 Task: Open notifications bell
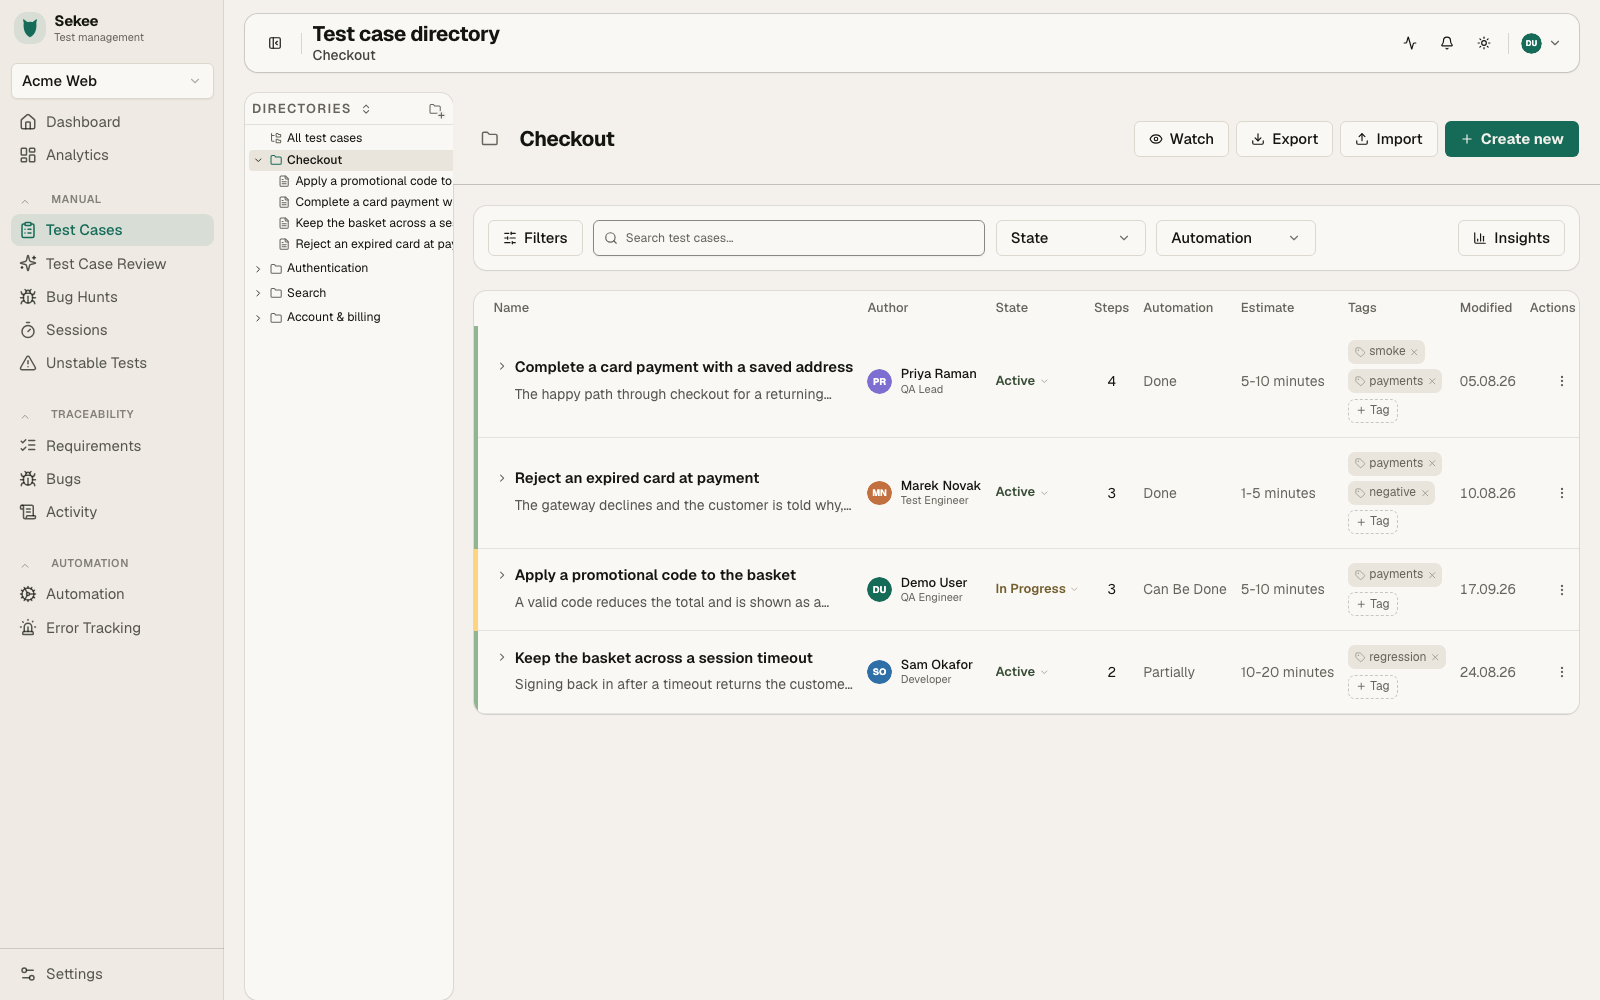[1447, 43]
